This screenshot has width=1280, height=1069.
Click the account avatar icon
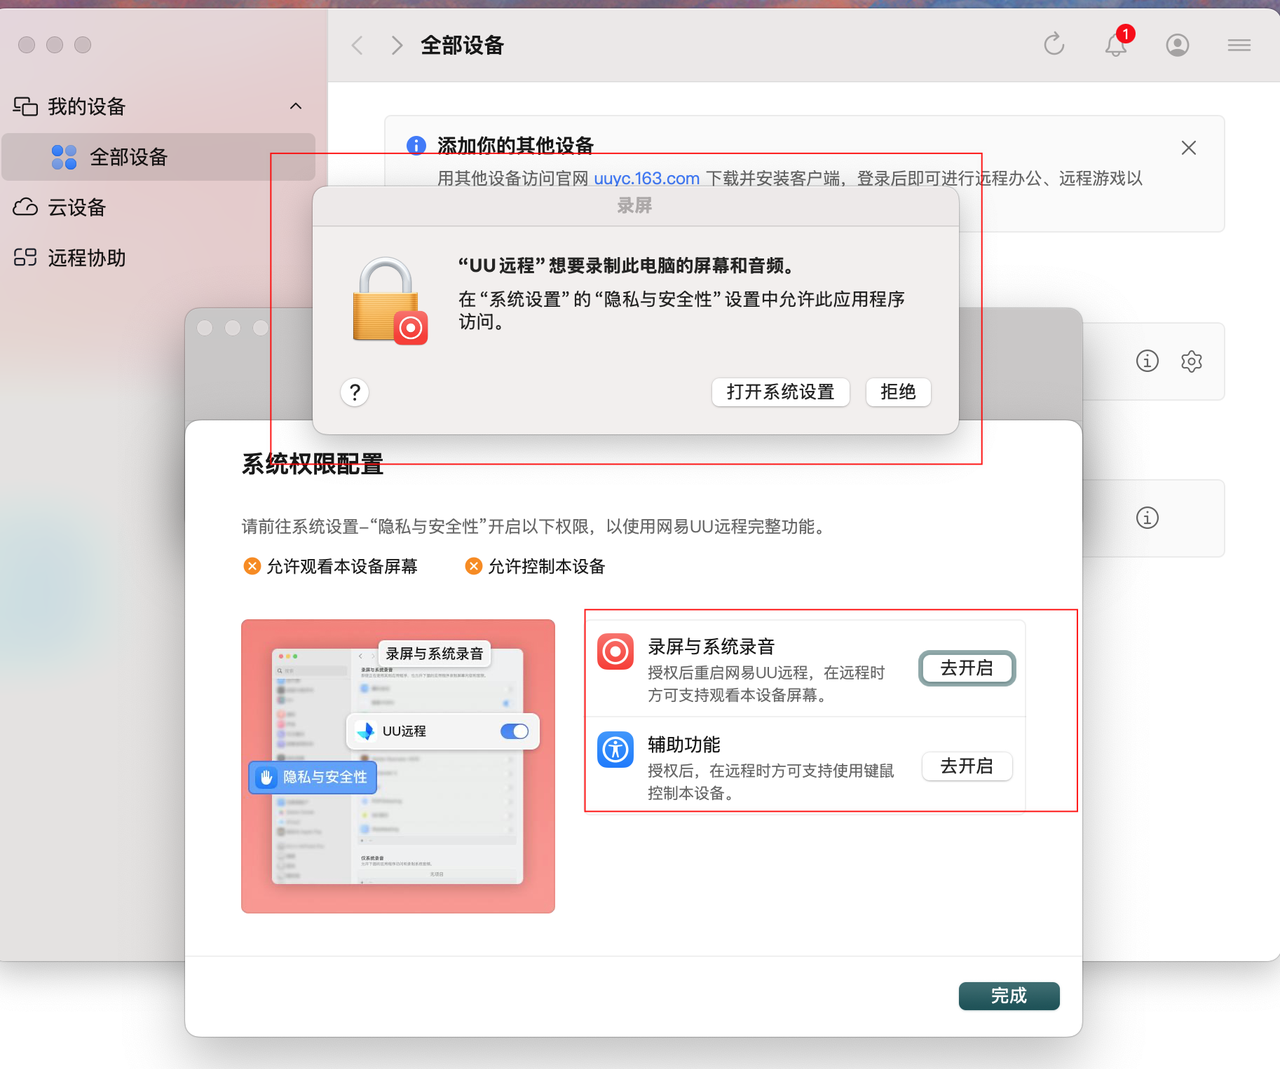pos(1177,45)
